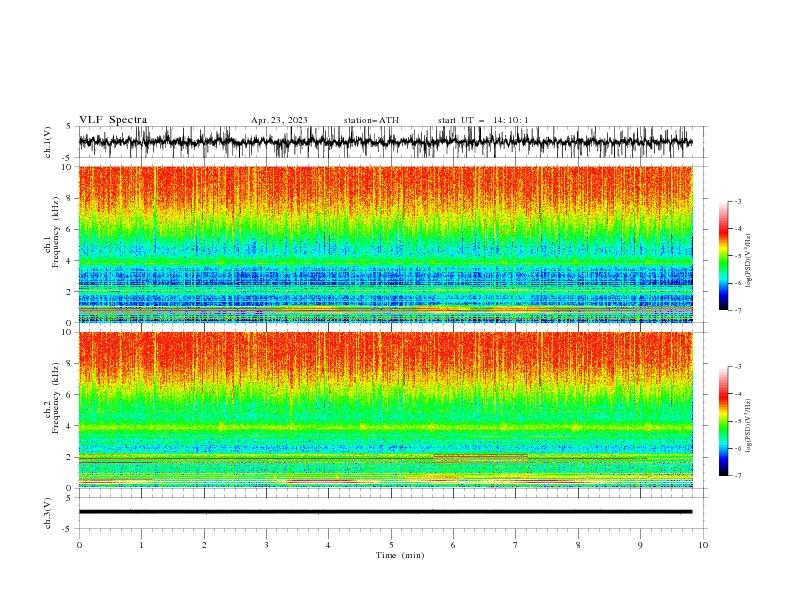Click the ch.1 waveform trace at top

tap(385, 142)
